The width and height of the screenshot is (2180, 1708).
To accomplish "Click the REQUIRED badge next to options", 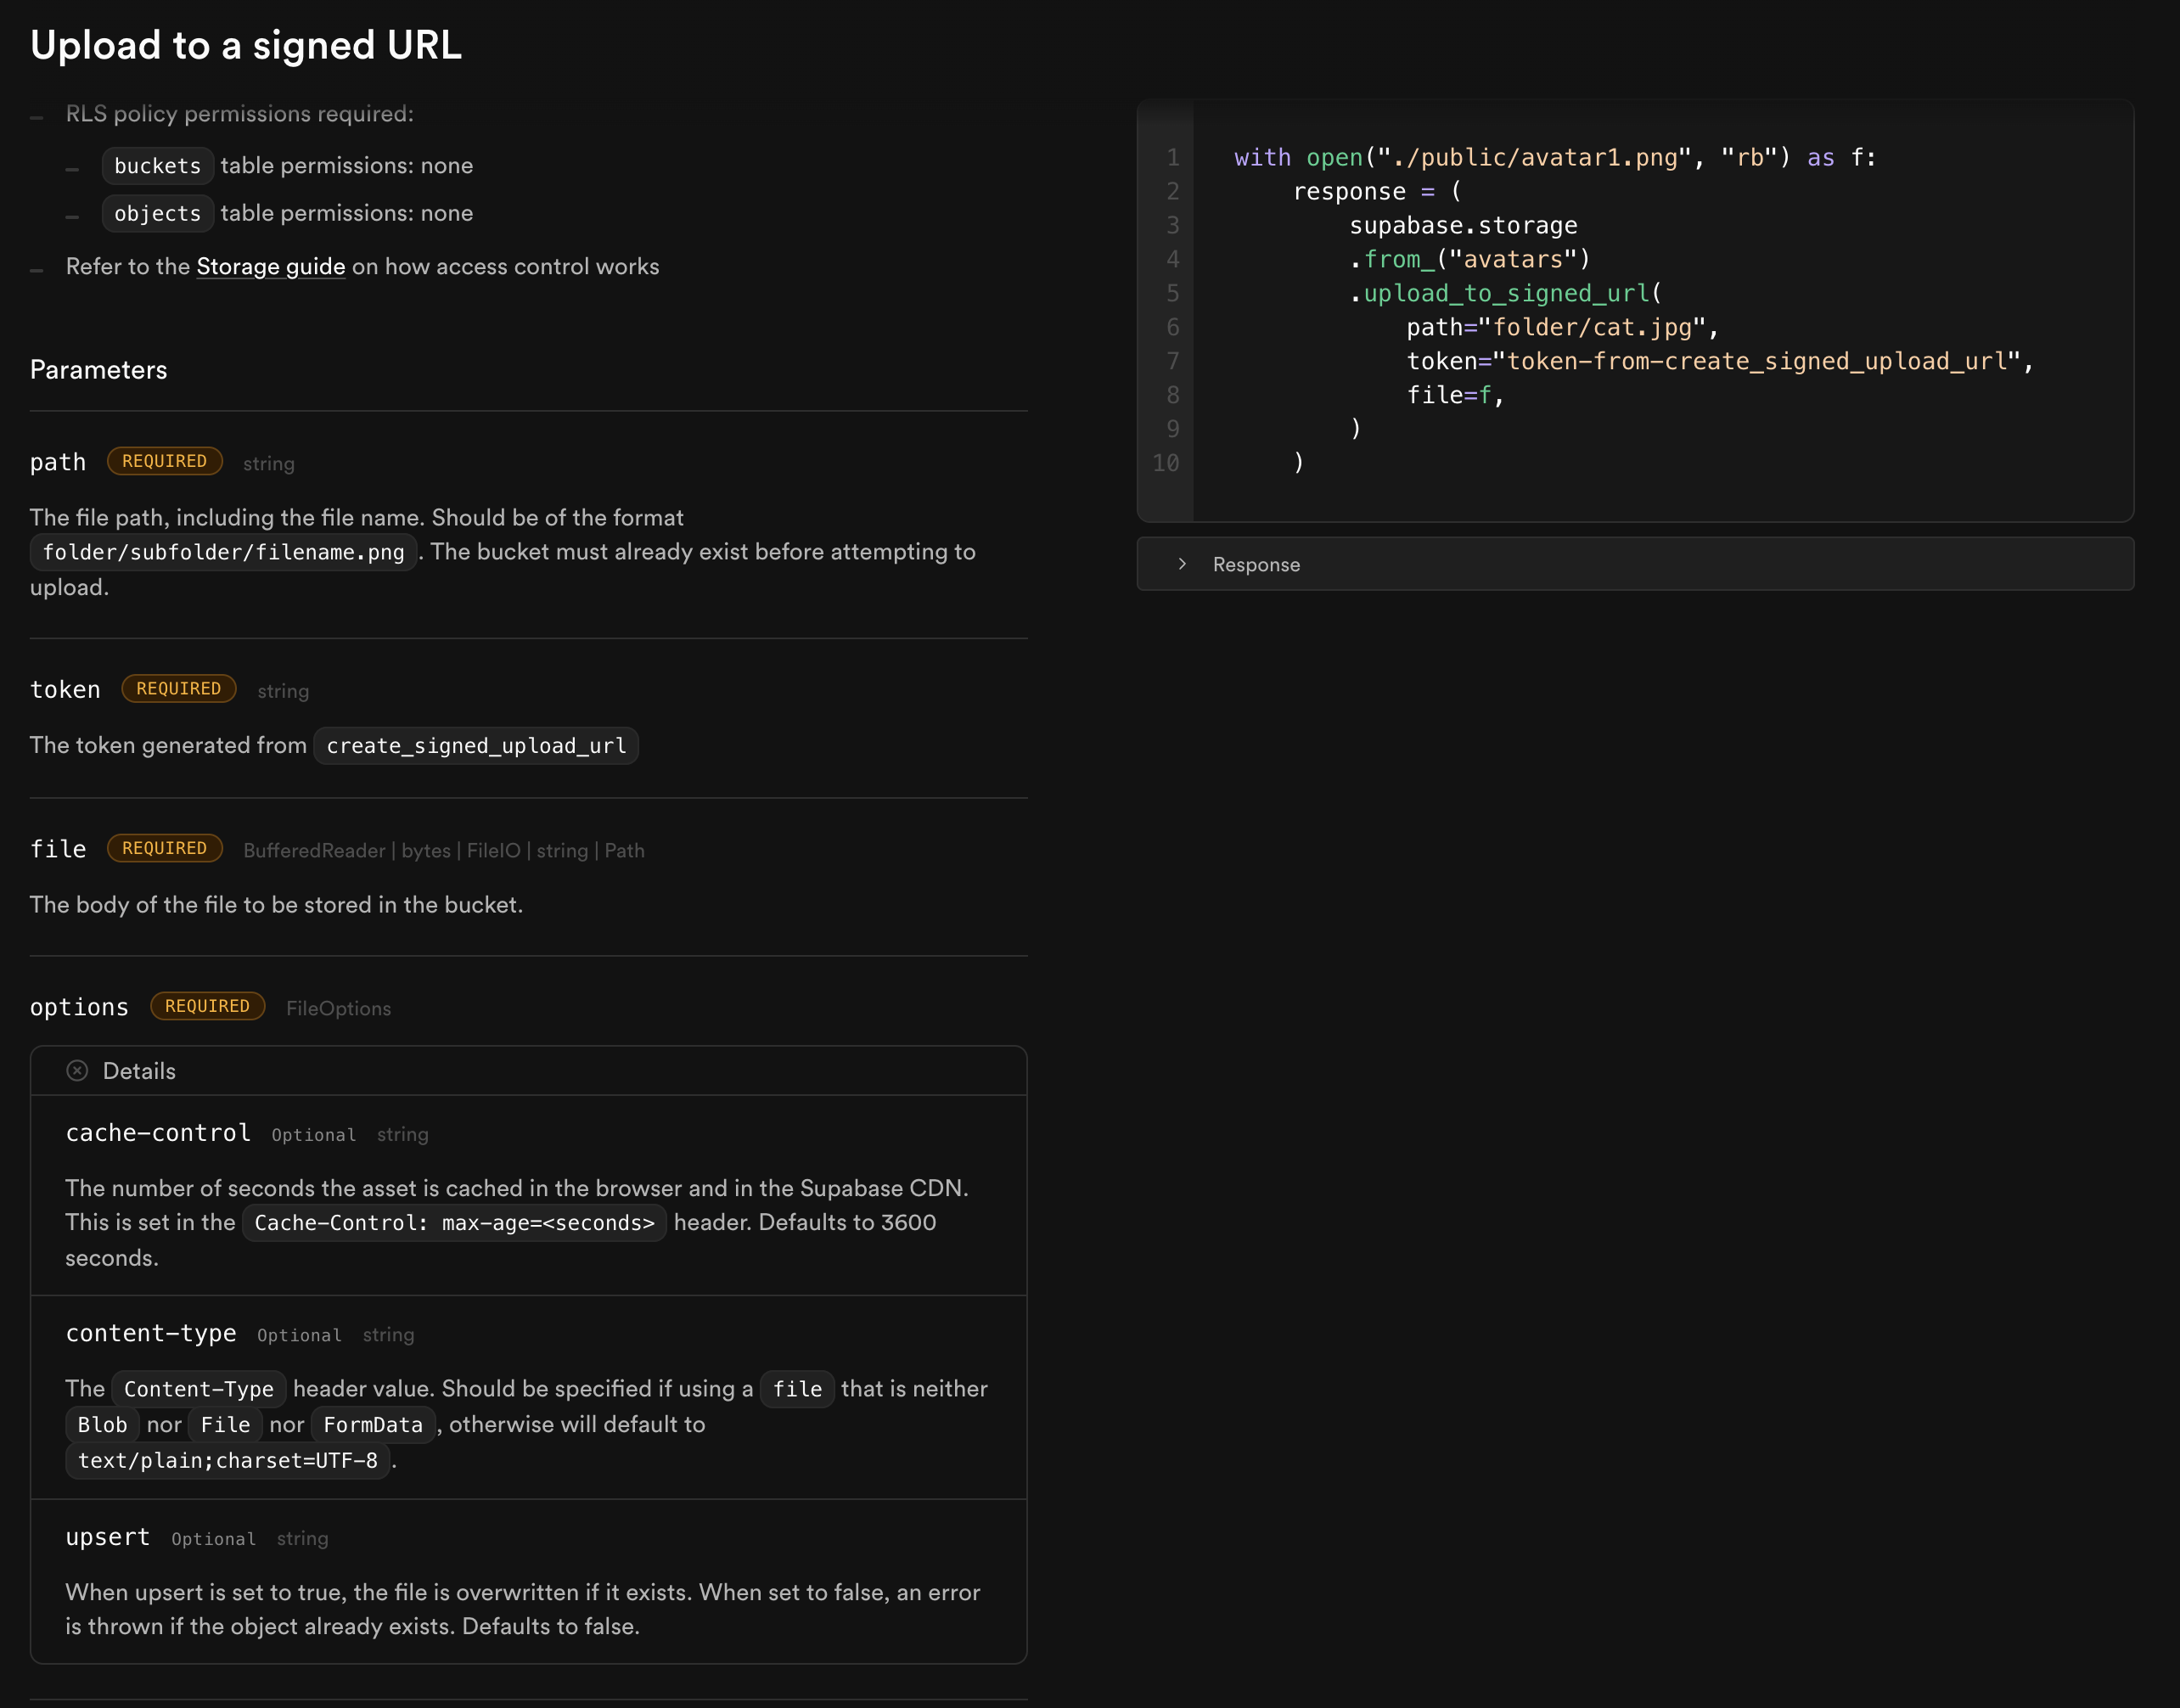I will click(206, 1006).
